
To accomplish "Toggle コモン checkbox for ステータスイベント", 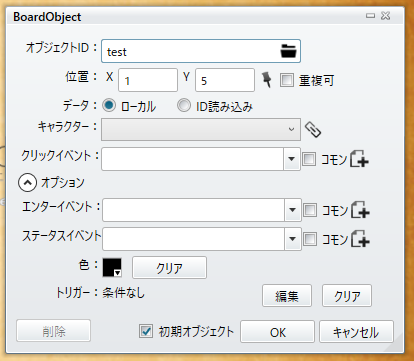I will [310, 239].
